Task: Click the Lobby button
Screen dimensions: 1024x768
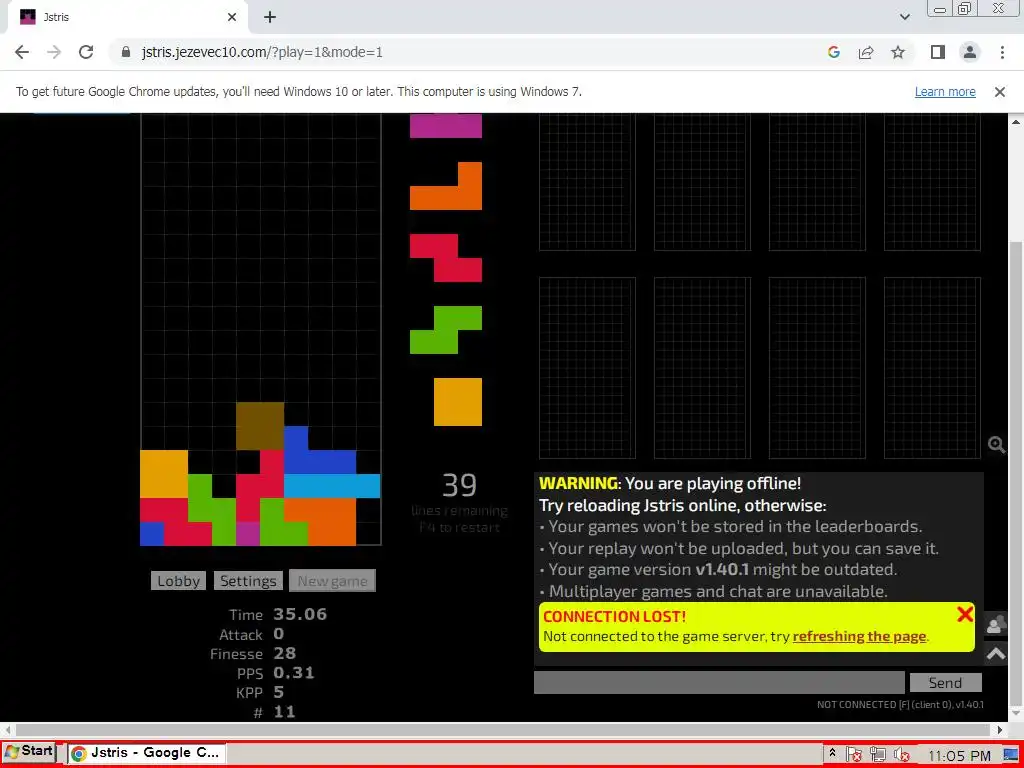Action: [x=178, y=581]
